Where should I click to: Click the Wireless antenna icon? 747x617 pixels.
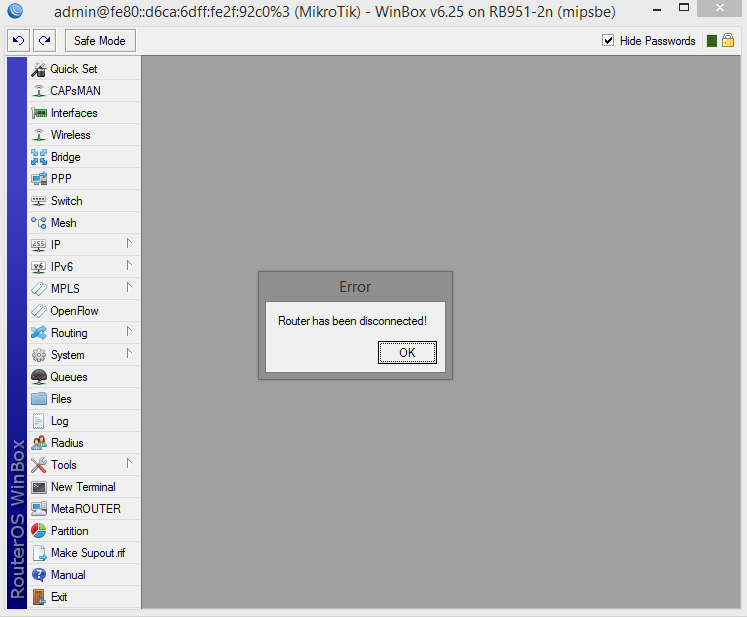point(39,135)
